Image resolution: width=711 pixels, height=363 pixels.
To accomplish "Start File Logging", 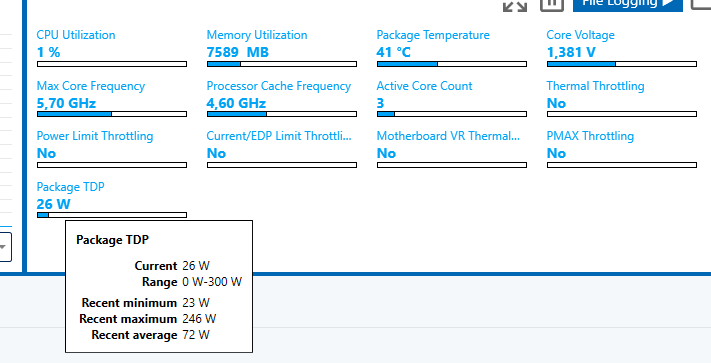I will pos(628,5).
